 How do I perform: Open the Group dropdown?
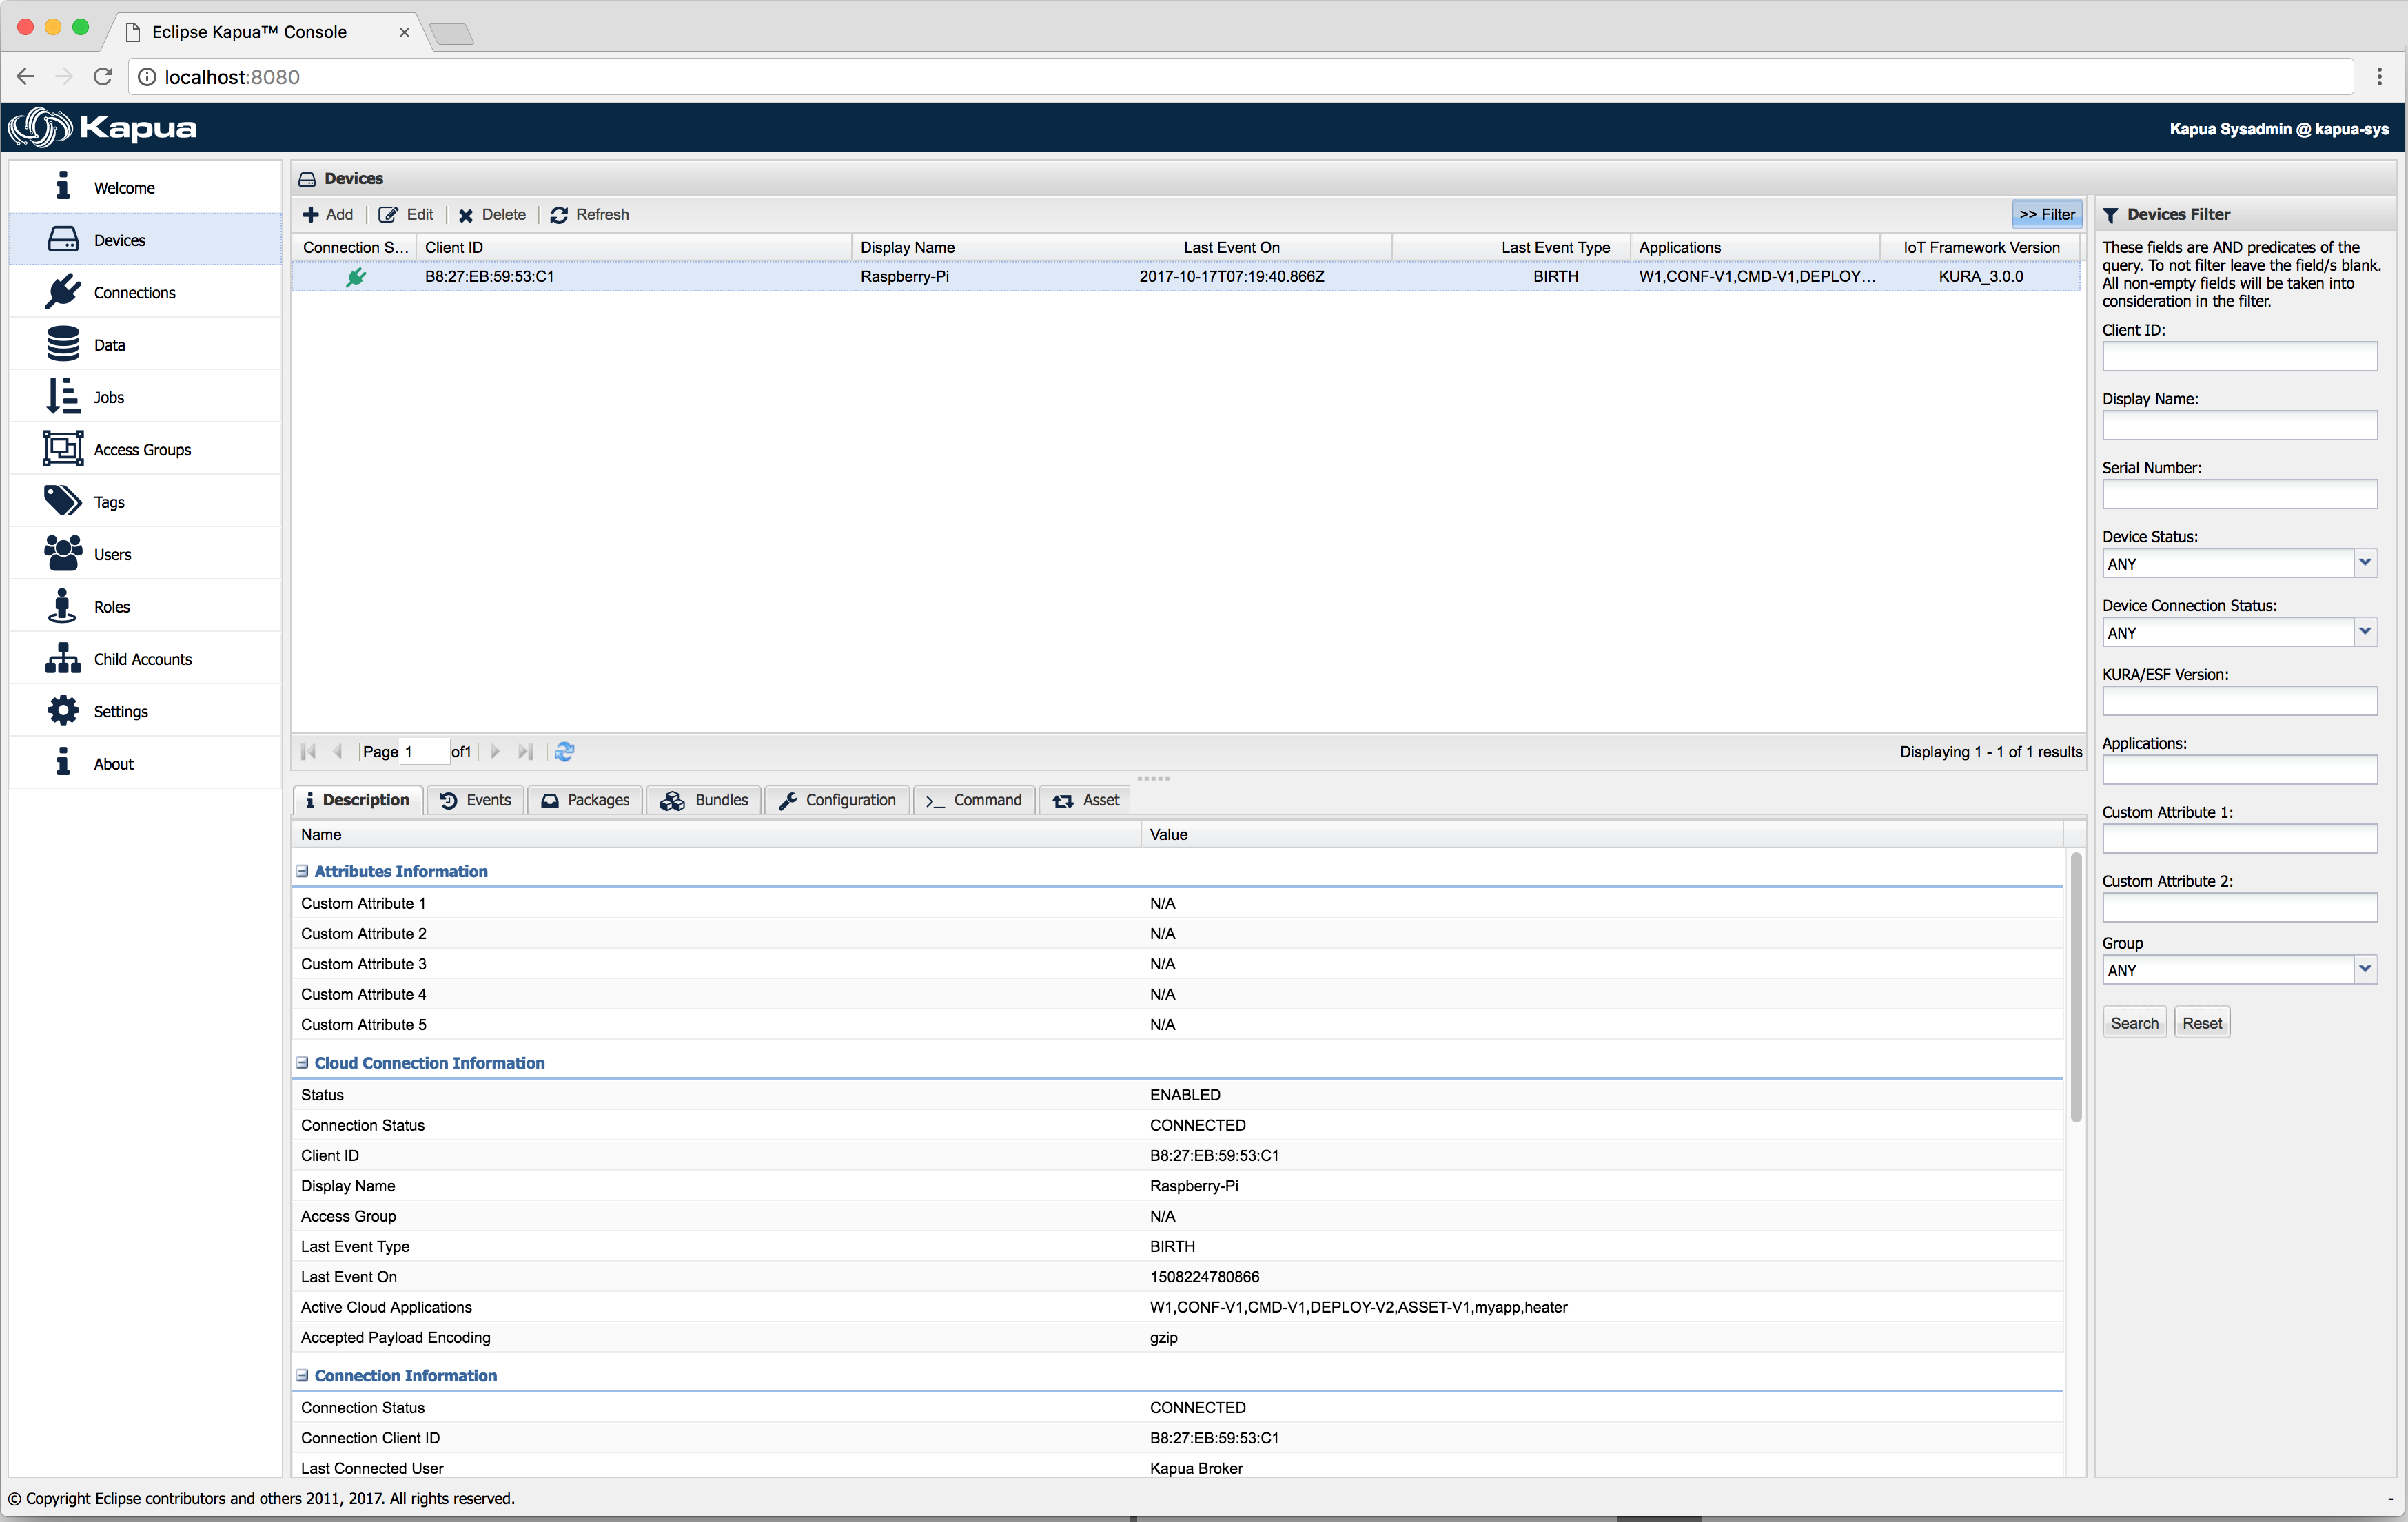pyautogui.click(x=2364, y=969)
